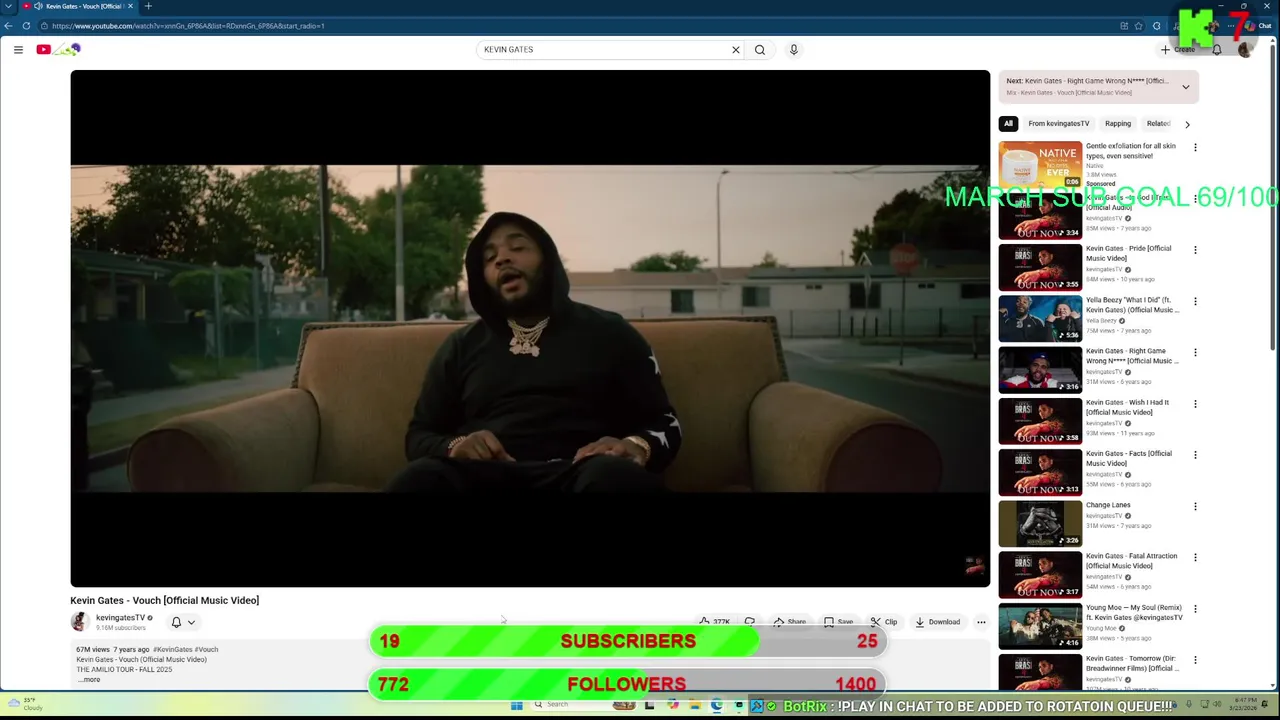Open YouTube notifications bell in header

coord(1217,49)
